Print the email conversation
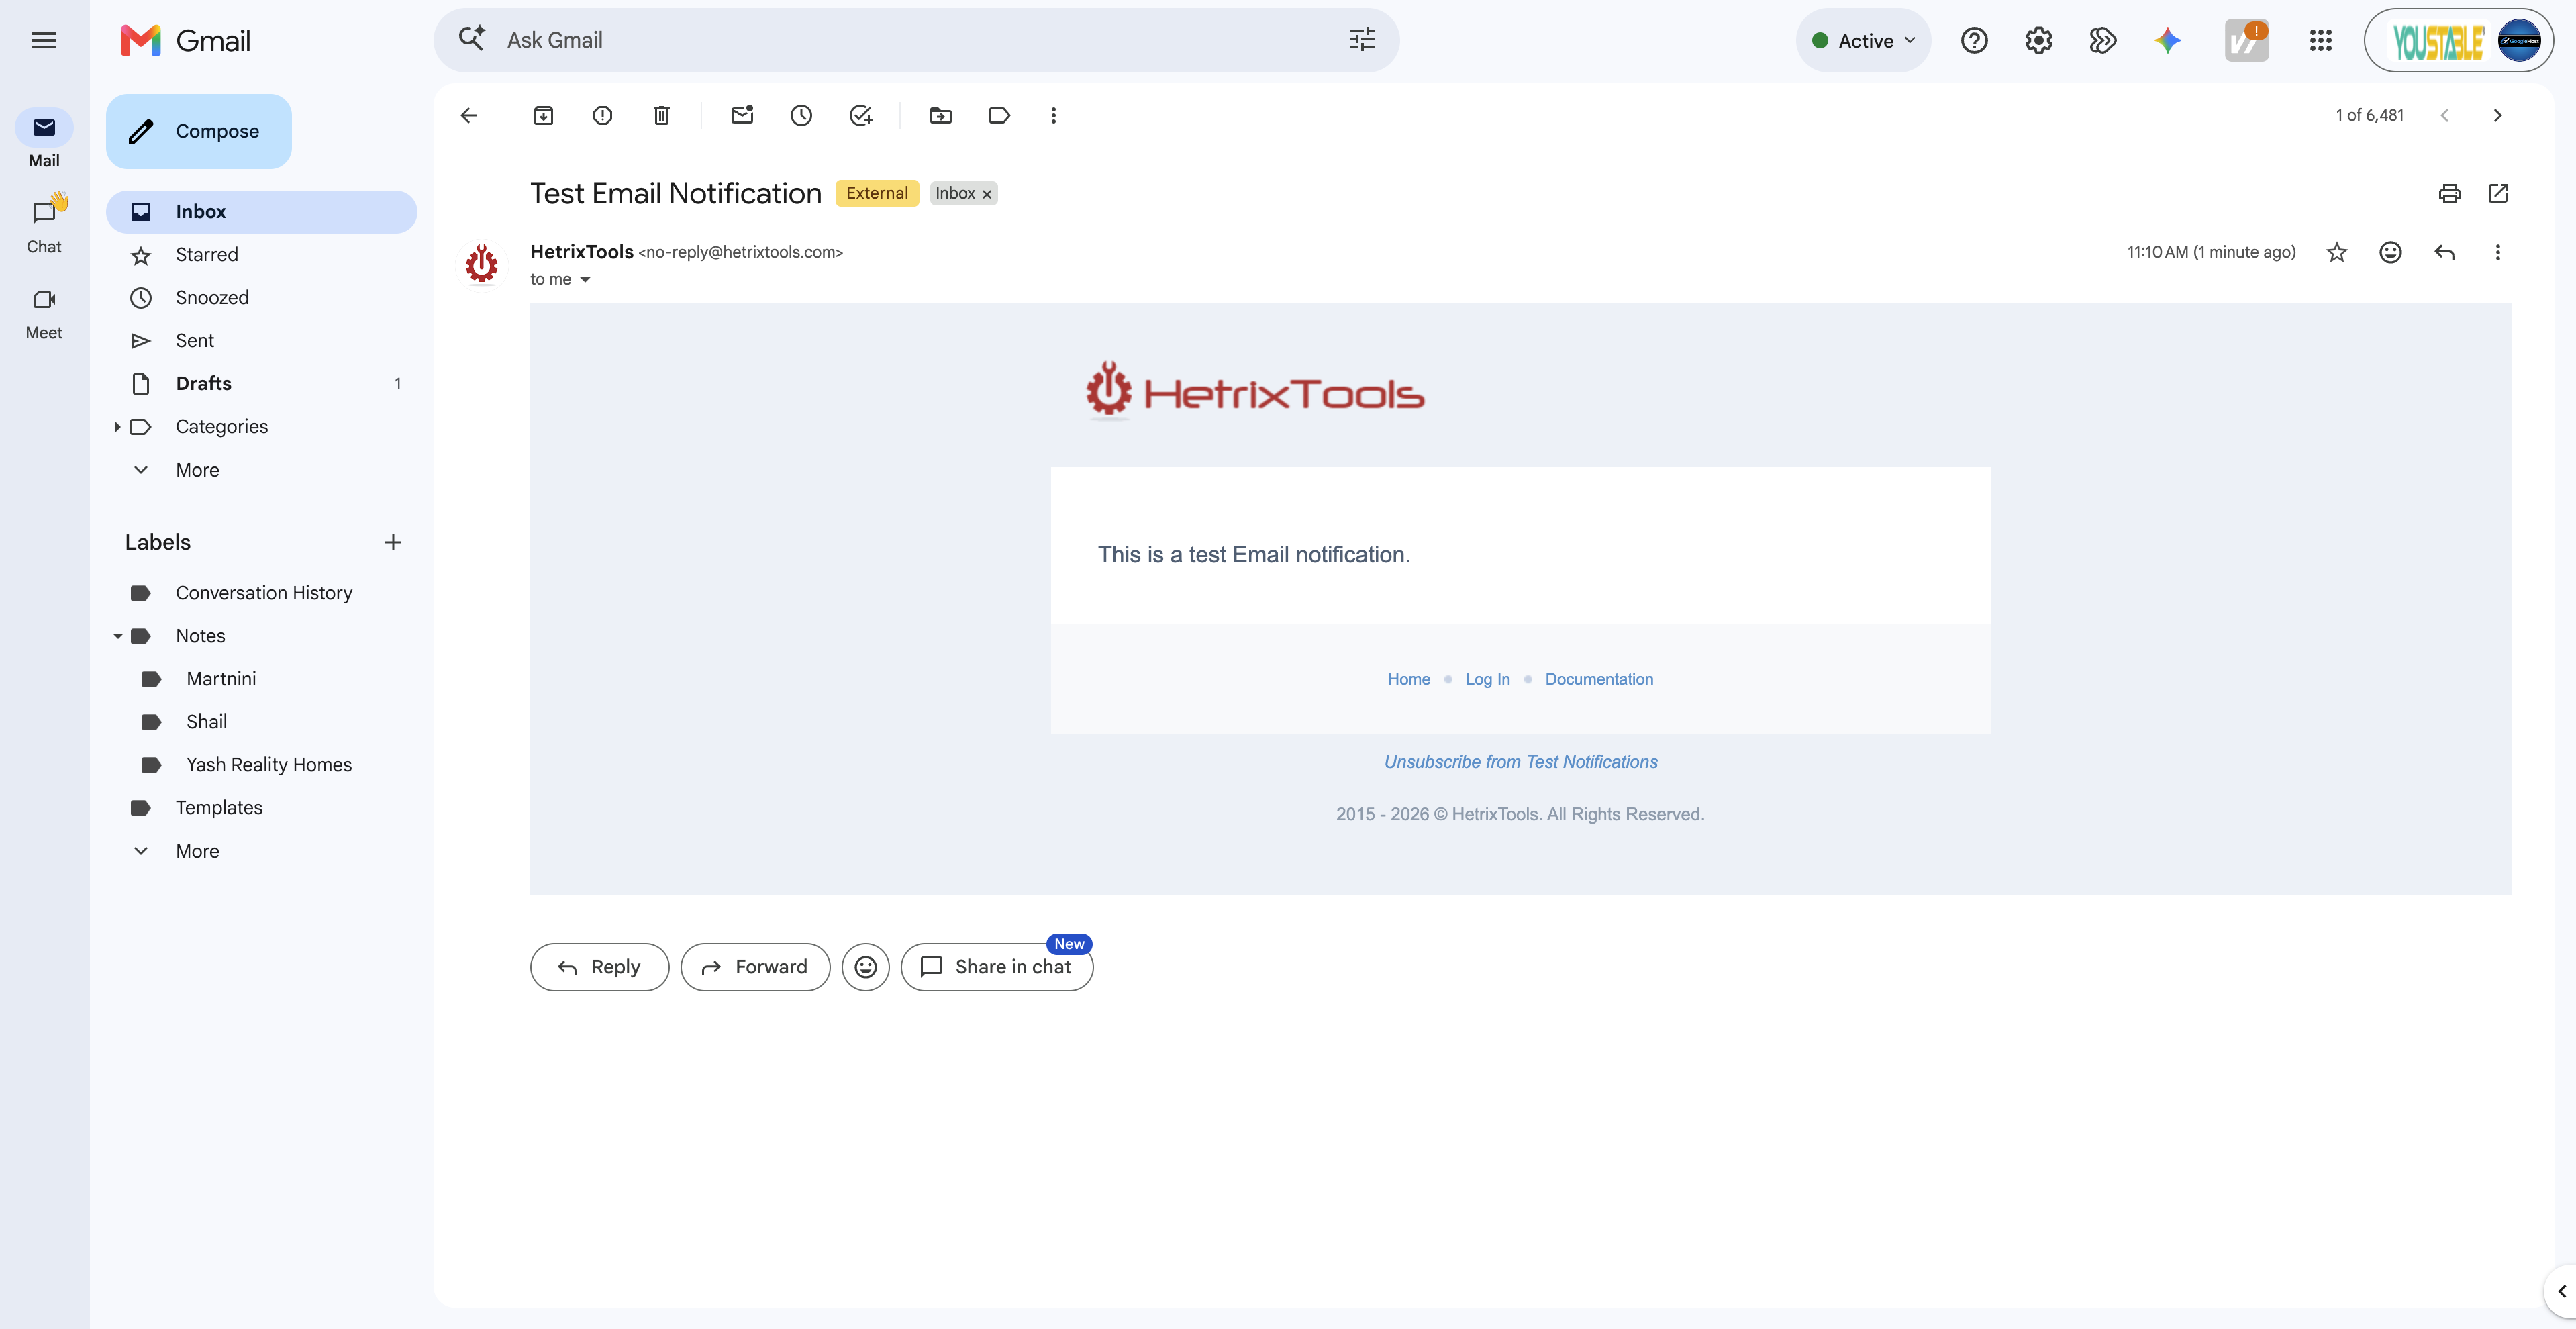Screen dimensions: 2576x1329 coord(2449,193)
